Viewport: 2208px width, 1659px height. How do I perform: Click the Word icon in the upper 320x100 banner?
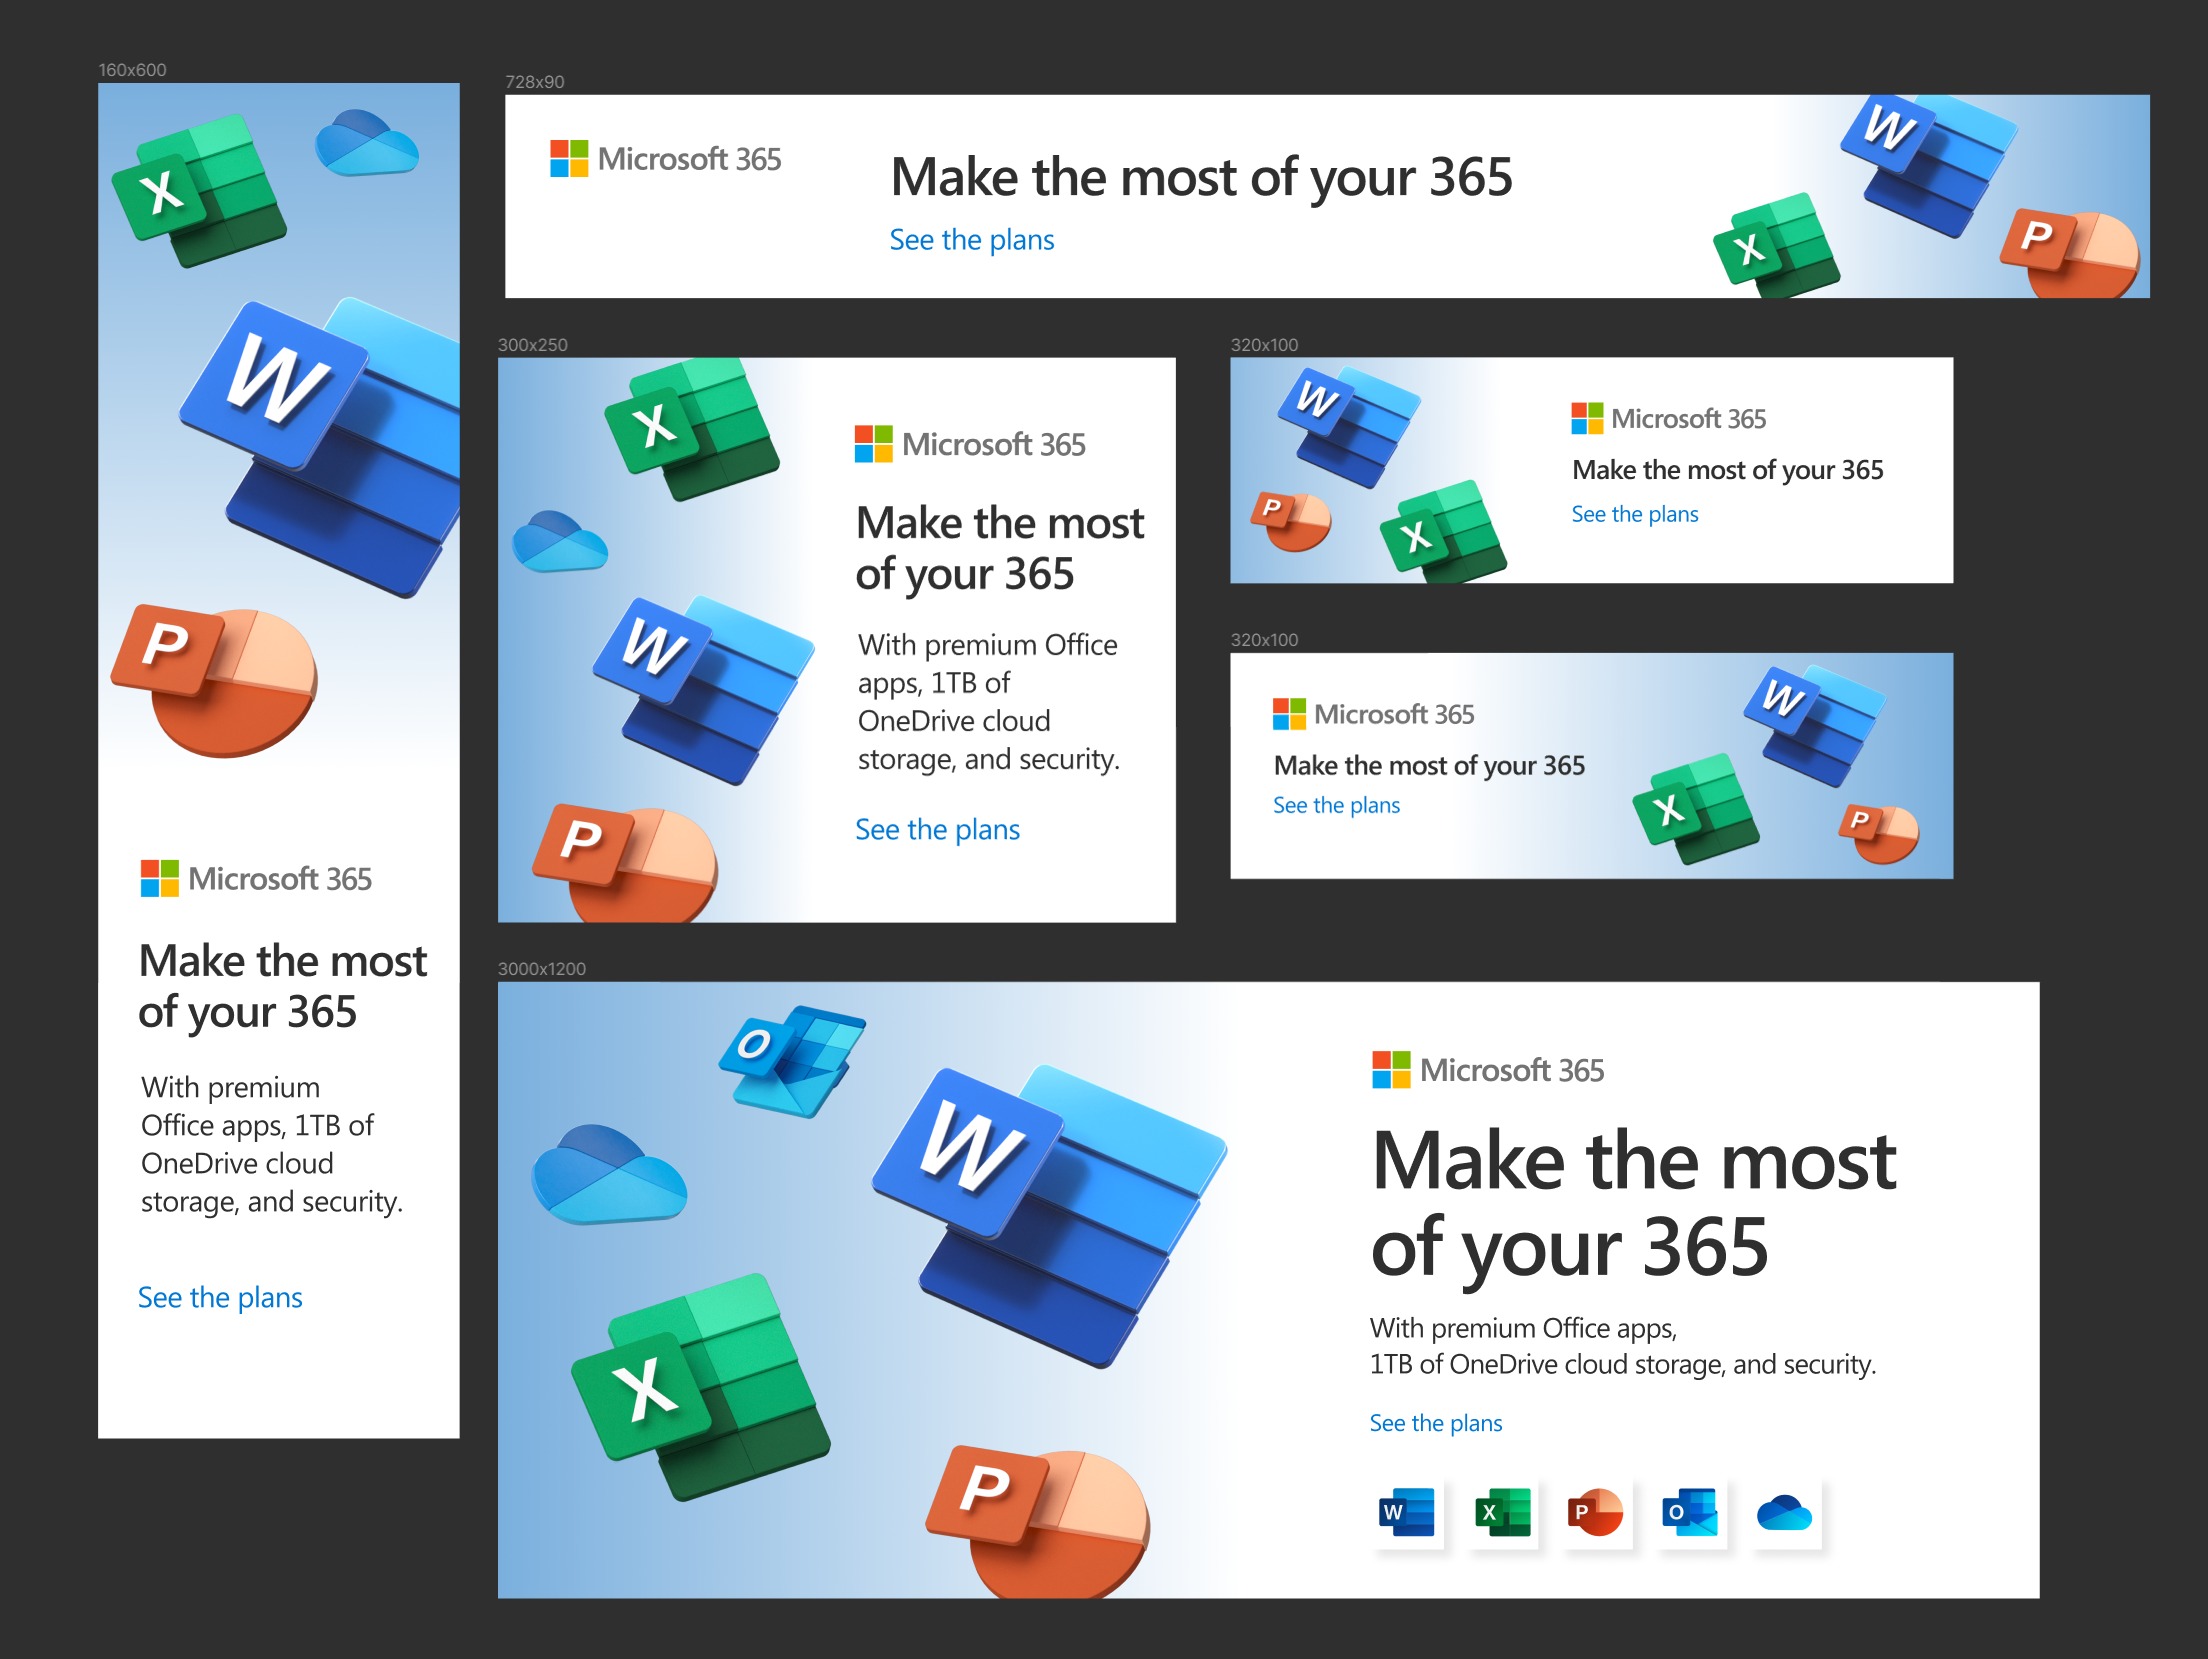[1349, 427]
